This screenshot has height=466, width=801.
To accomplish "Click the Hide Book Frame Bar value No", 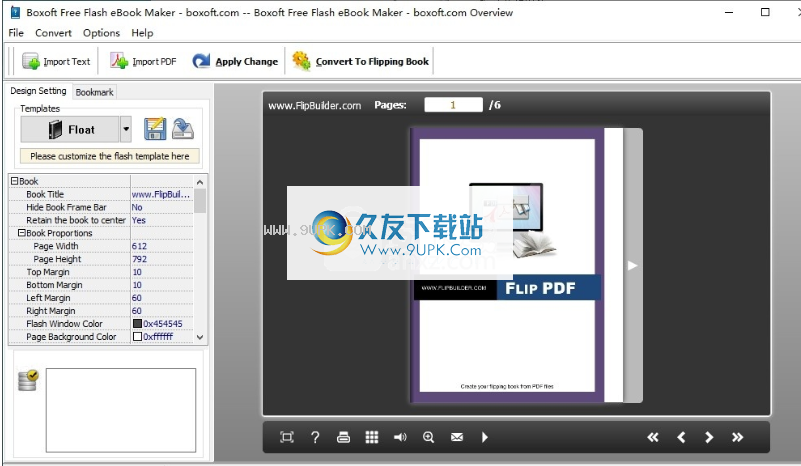I will tap(137, 207).
